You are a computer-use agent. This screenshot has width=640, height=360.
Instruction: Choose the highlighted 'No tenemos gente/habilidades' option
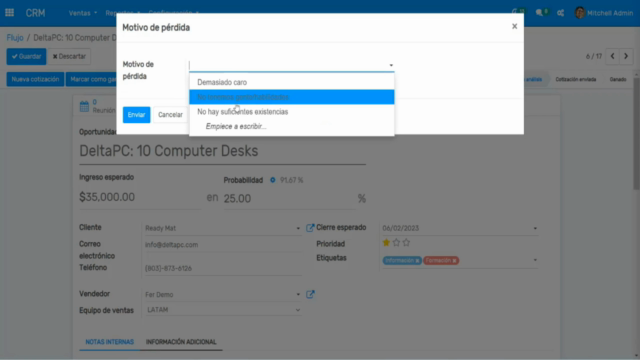(x=291, y=97)
